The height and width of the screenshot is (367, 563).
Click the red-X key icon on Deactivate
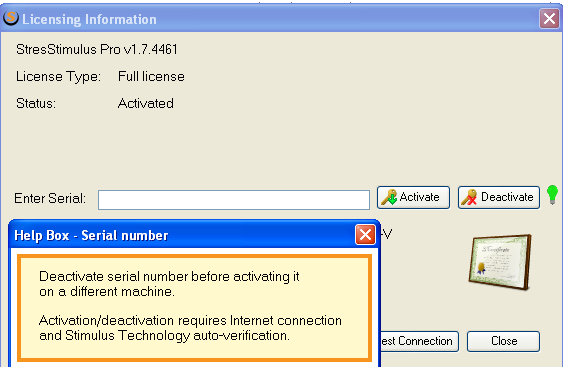(469, 197)
